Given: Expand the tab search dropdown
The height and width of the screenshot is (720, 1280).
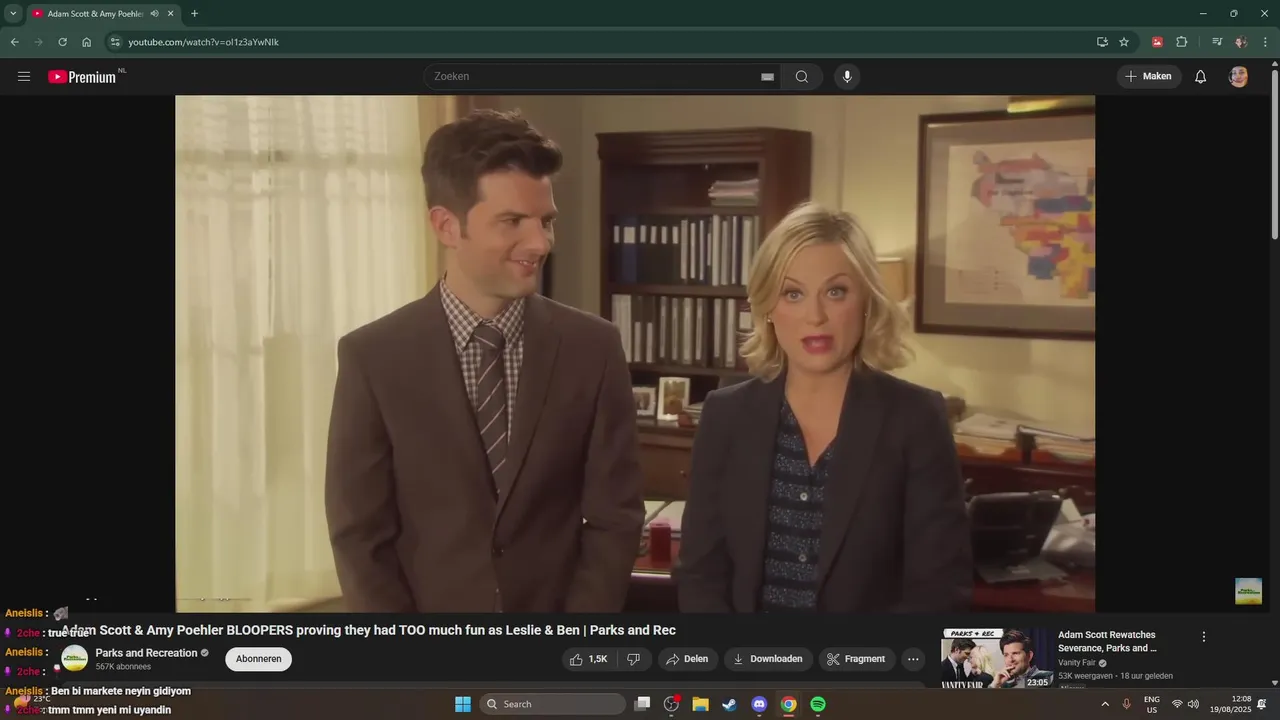Looking at the screenshot, I should 13,14.
